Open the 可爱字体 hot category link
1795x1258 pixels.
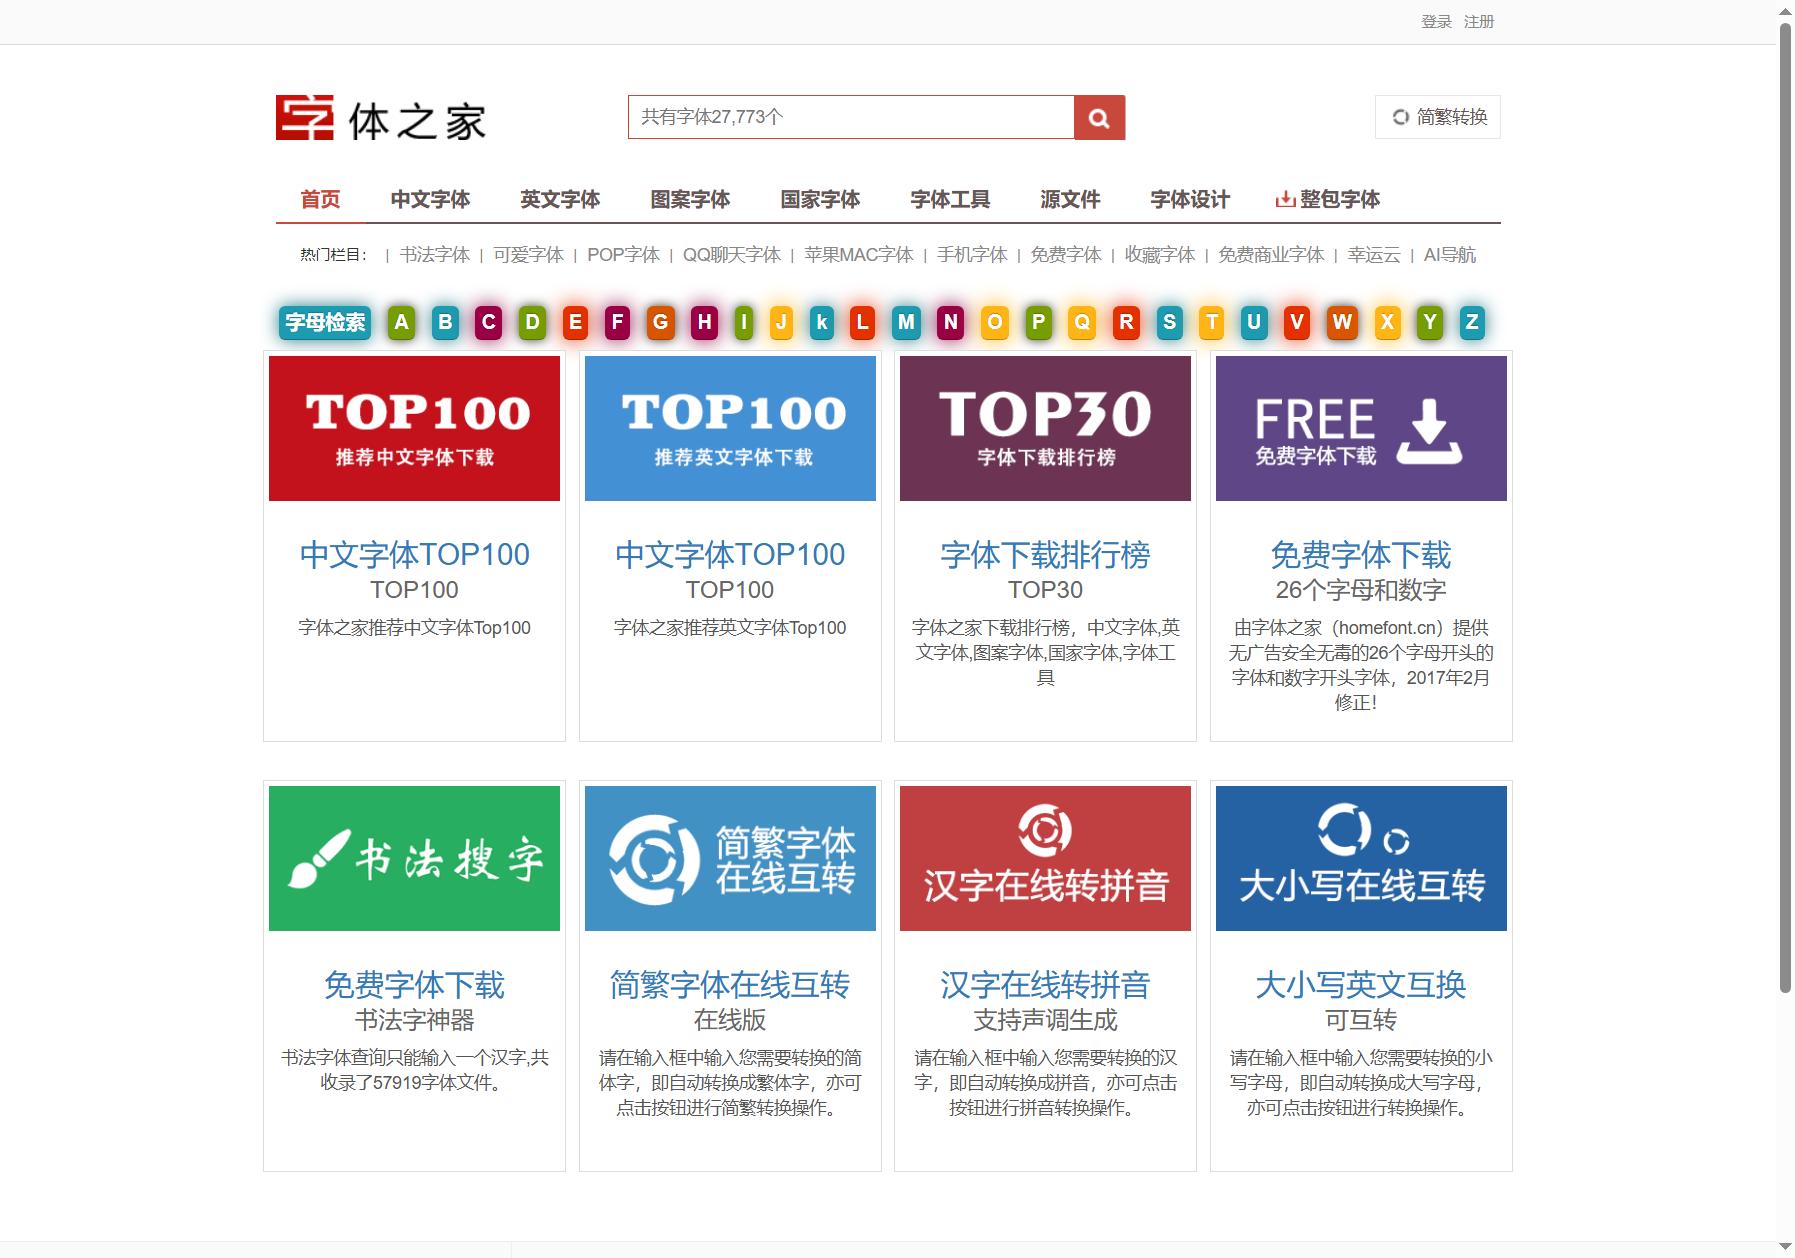(528, 255)
